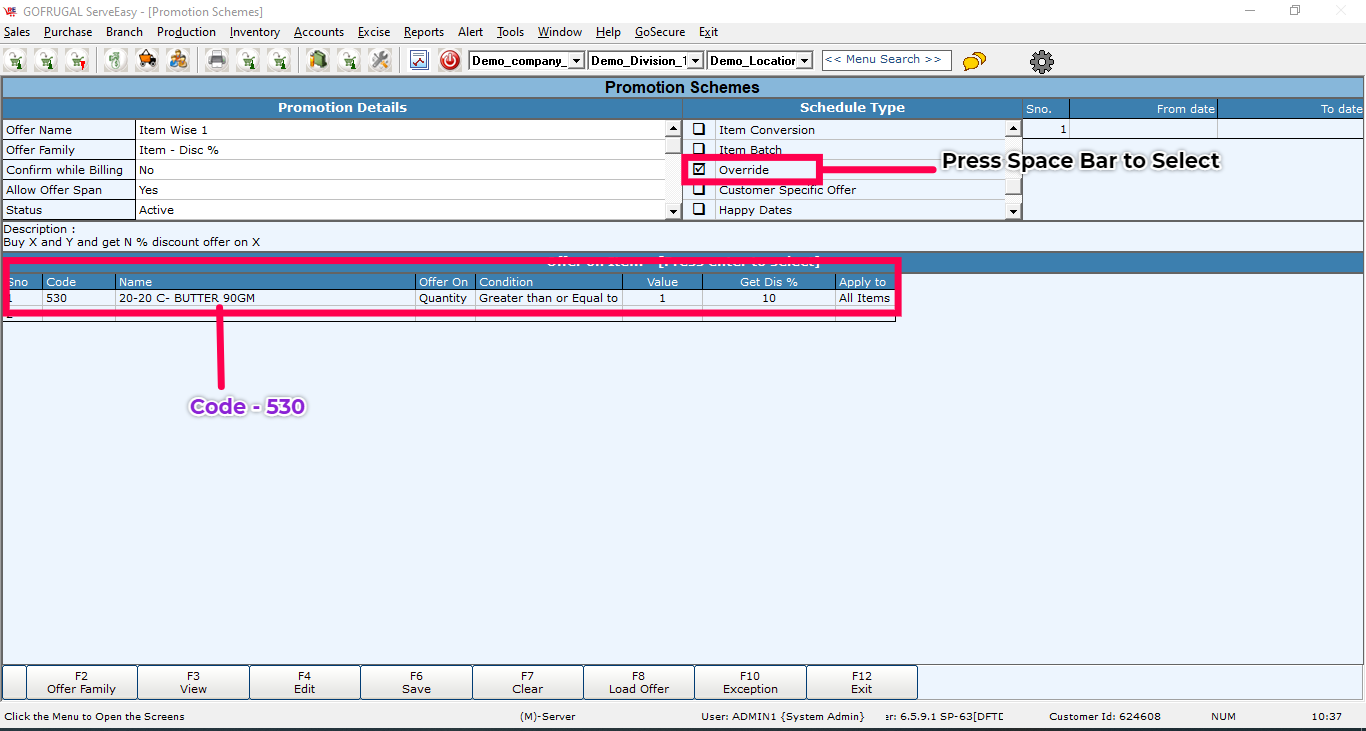Click the Get Dis % cell '10'
The width and height of the screenshot is (1366, 731).
pyautogui.click(x=769, y=298)
